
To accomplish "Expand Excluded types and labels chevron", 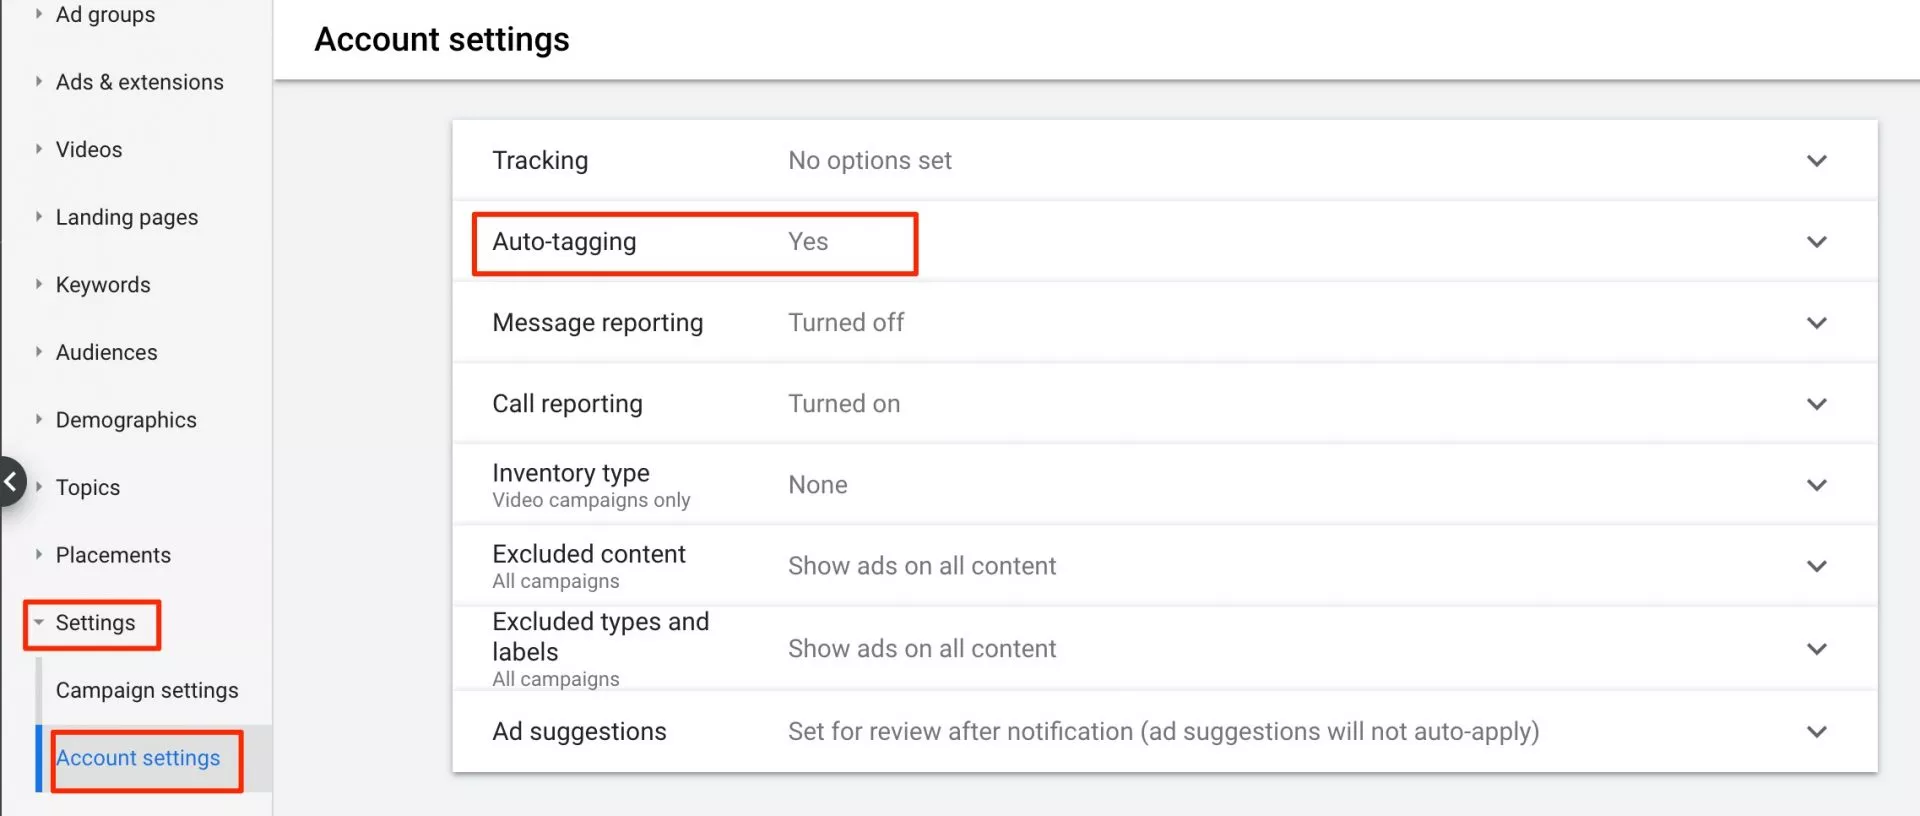I will [x=1816, y=649].
